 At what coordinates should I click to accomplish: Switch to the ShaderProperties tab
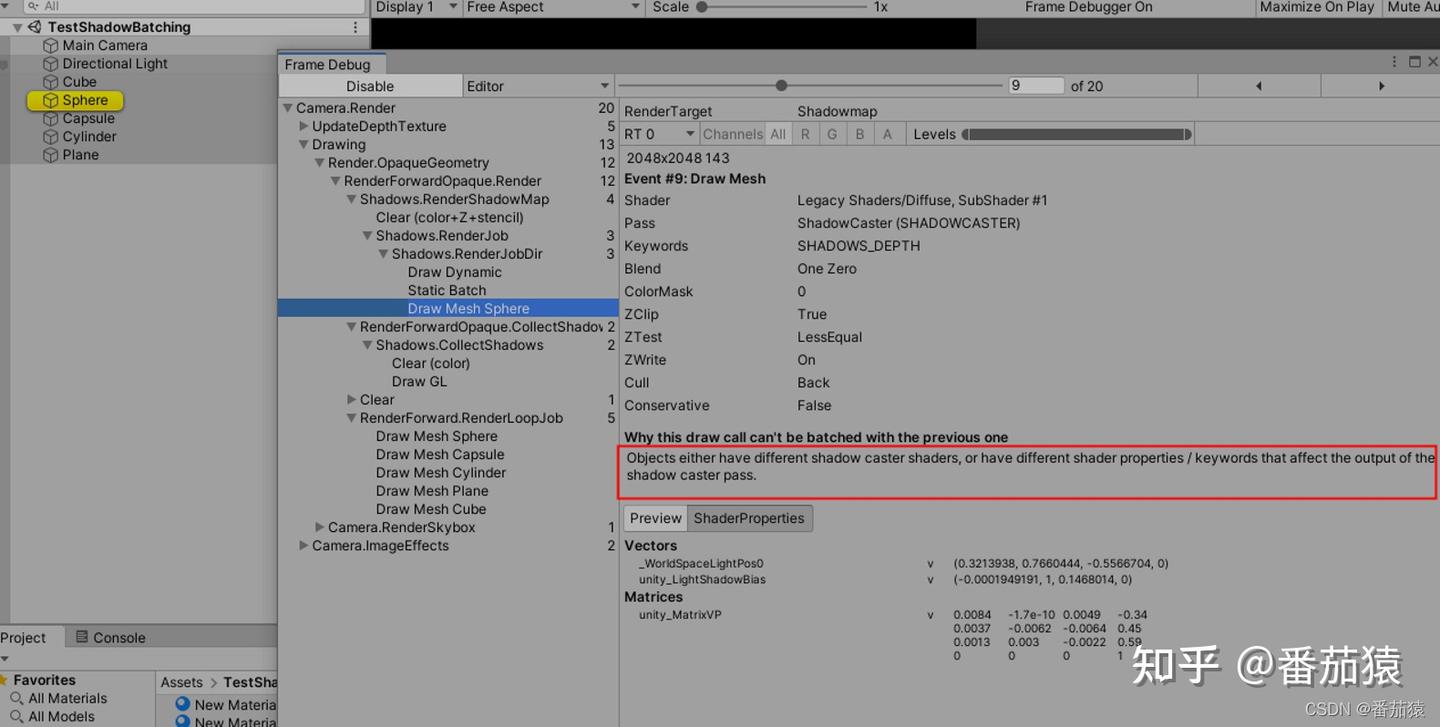click(749, 518)
